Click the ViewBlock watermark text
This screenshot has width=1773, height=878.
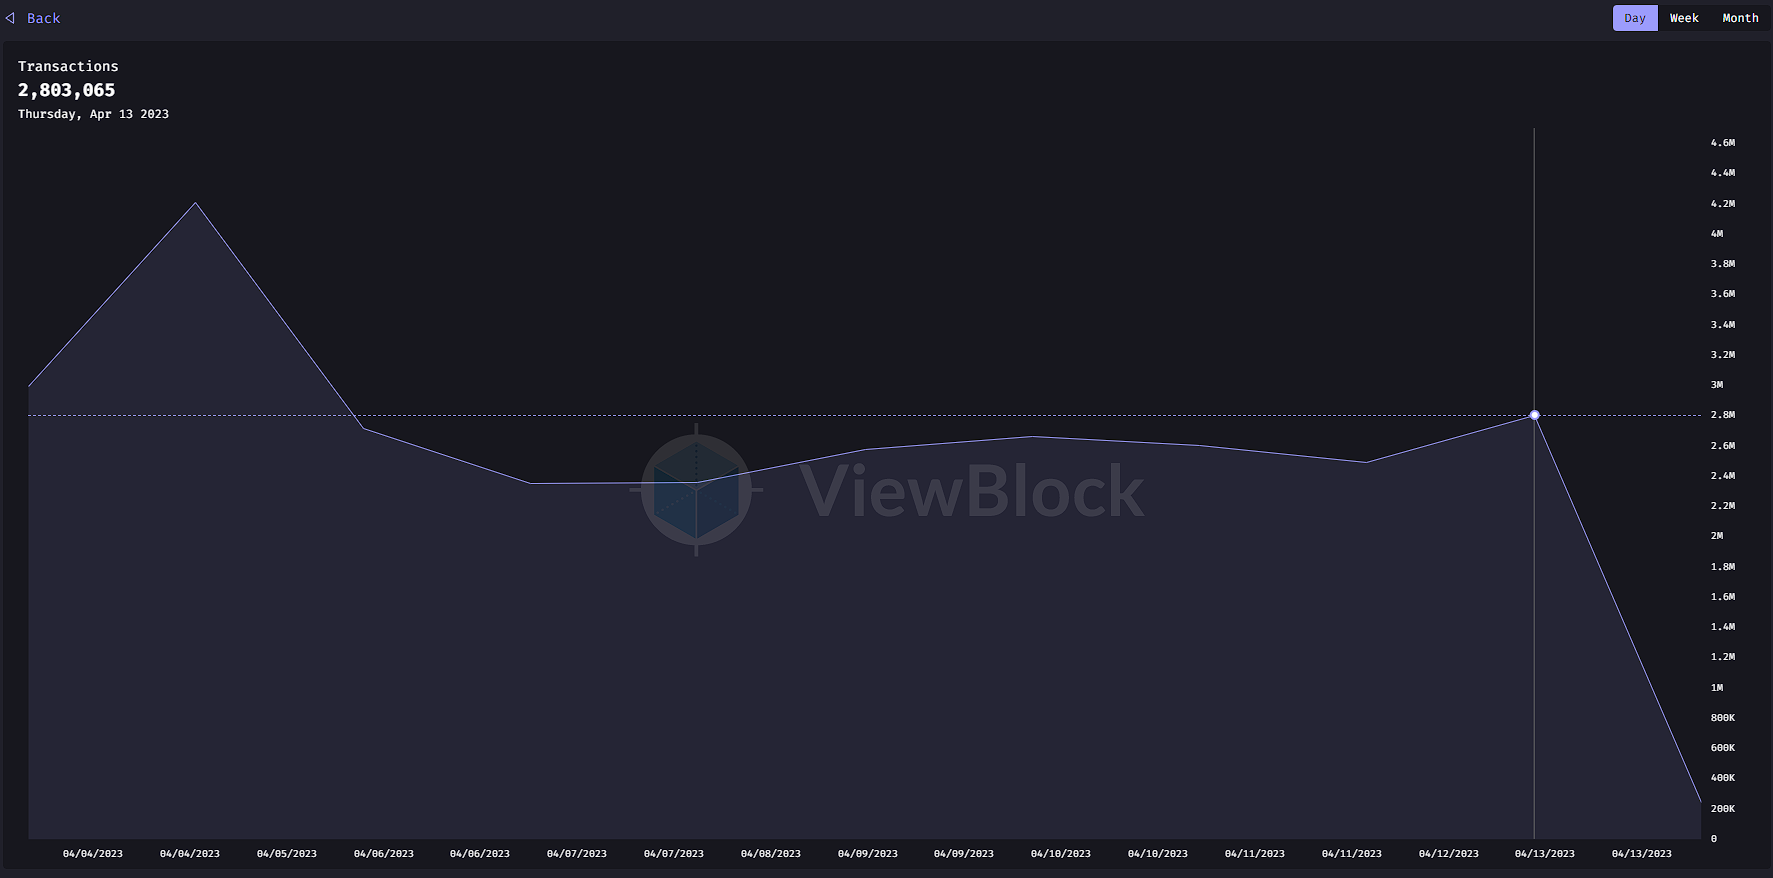point(971,491)
